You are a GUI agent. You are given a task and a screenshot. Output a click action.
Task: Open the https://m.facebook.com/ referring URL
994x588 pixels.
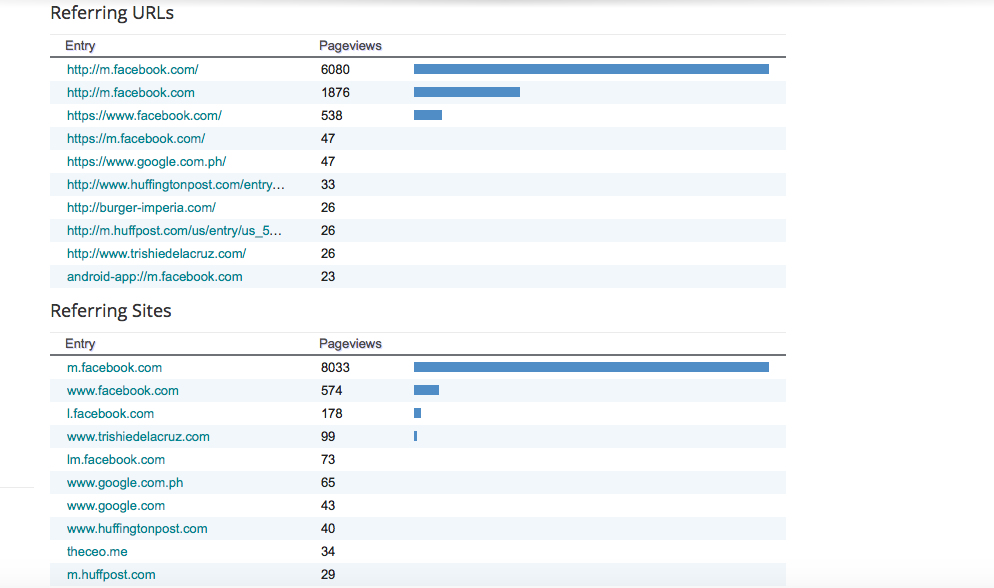136,138
